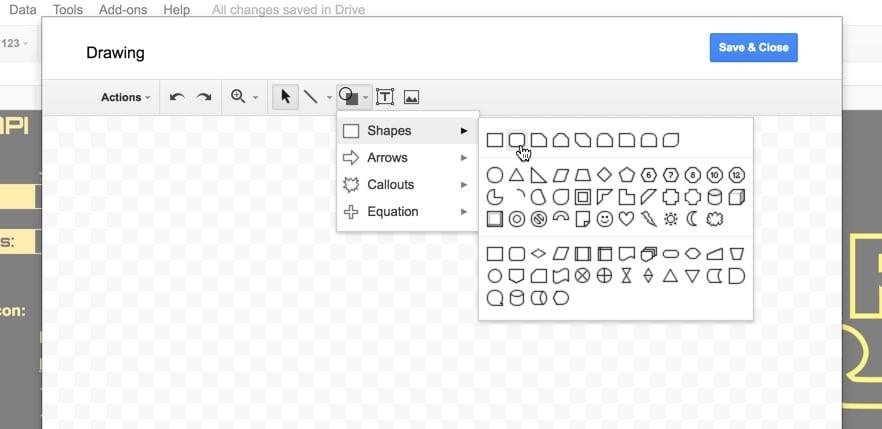Image resolution: width=882 pixels, height=429 pixels.
Task: Select the rounded rectangle shape
Action: (x=516, y=141)
